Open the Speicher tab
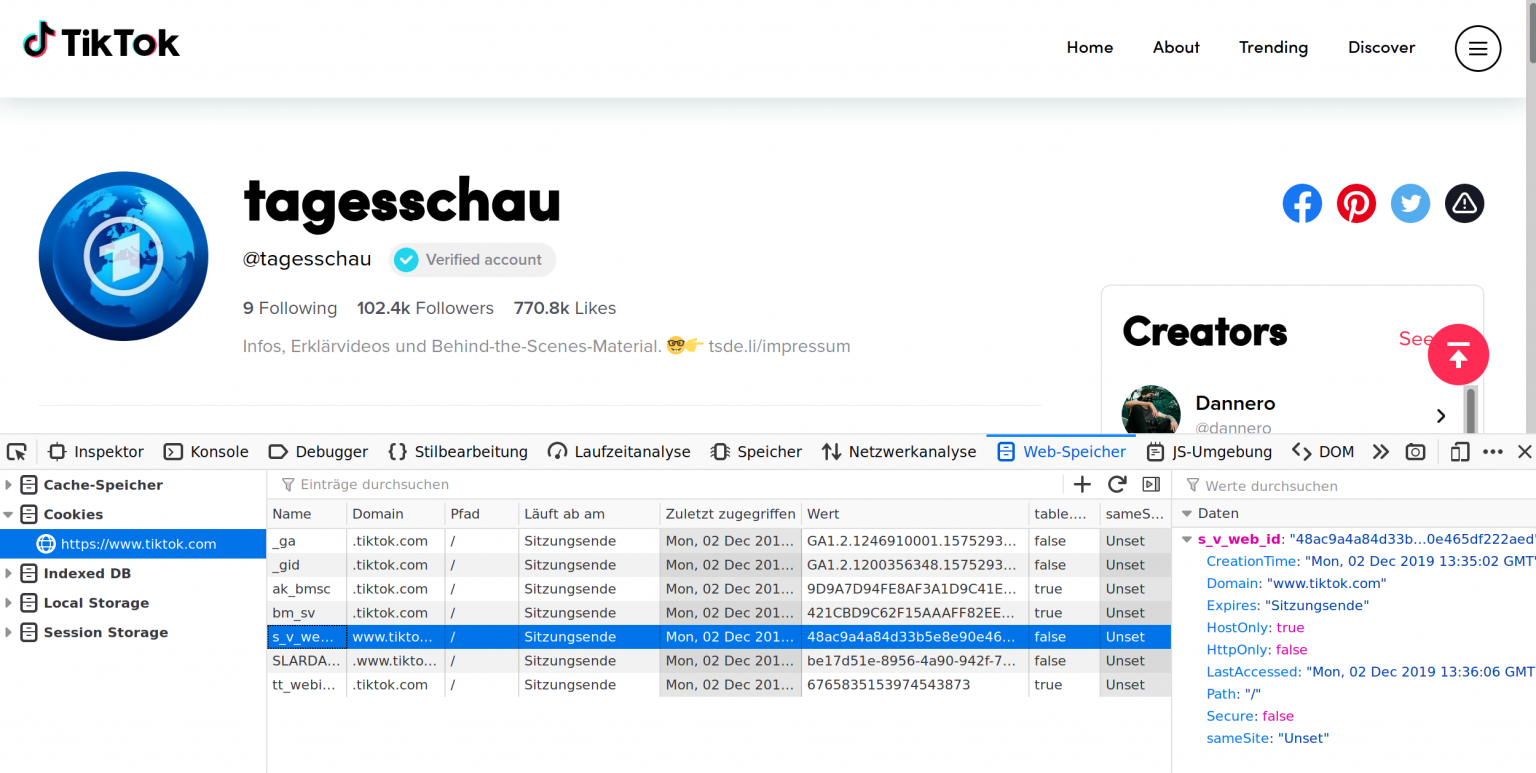This screenshot has width=1536, height=773. pyautogui.click(x=756, y=451)
